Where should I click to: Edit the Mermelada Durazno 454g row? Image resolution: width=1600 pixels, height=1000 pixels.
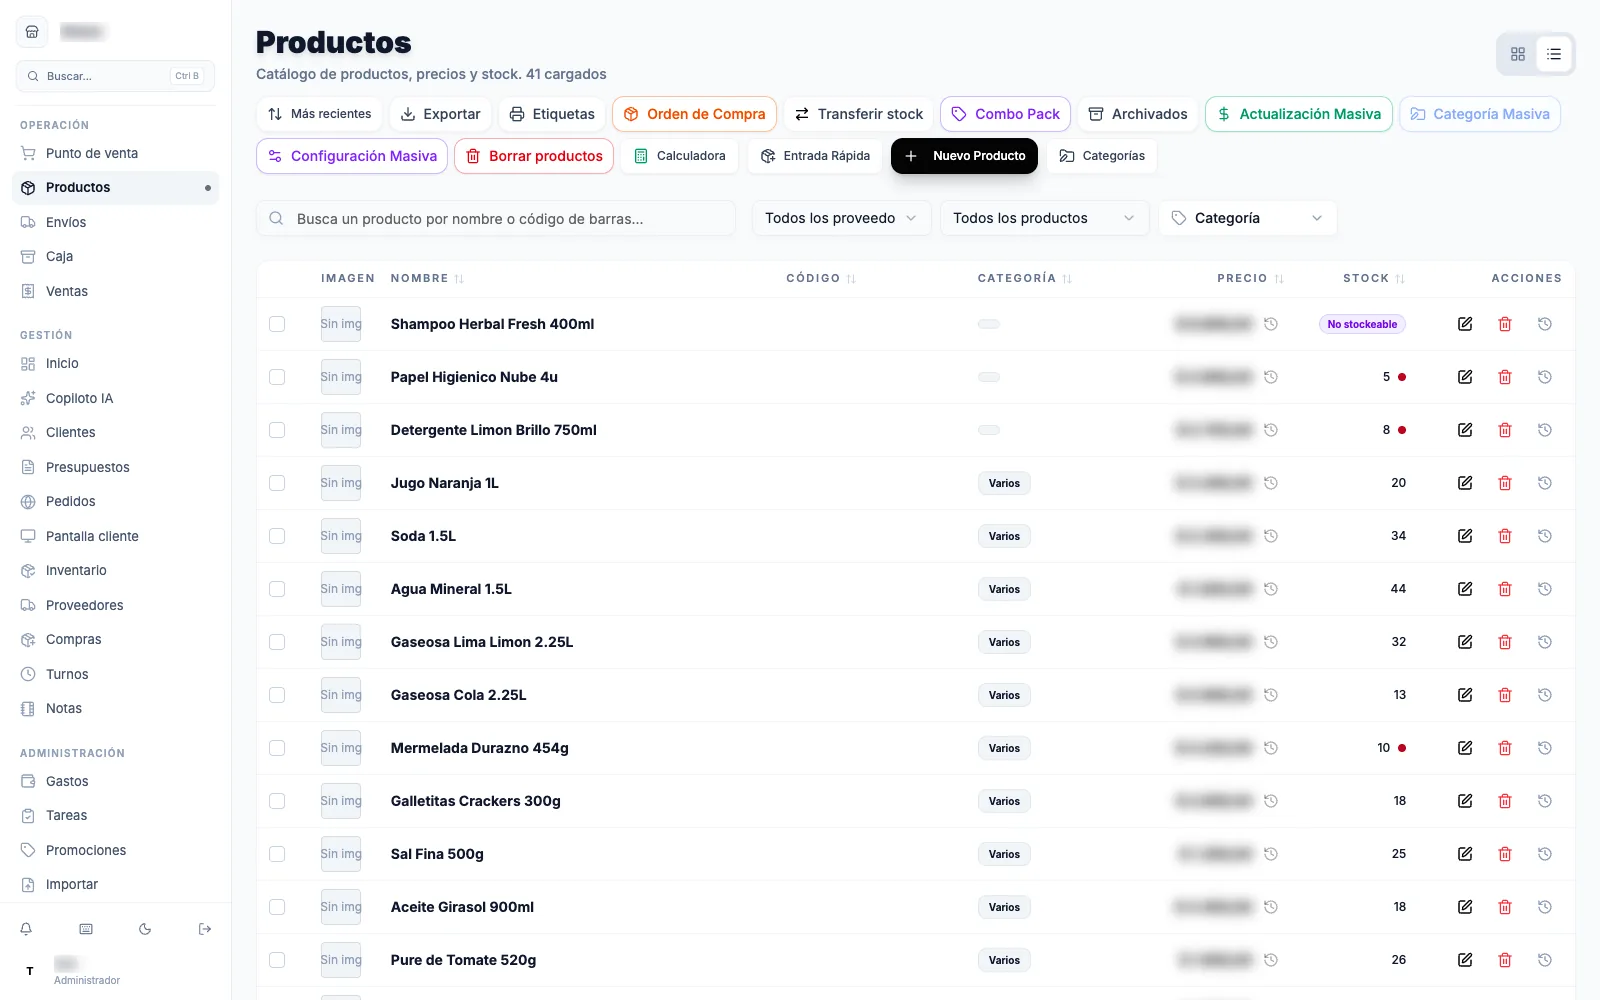[x=1465, y=748]
